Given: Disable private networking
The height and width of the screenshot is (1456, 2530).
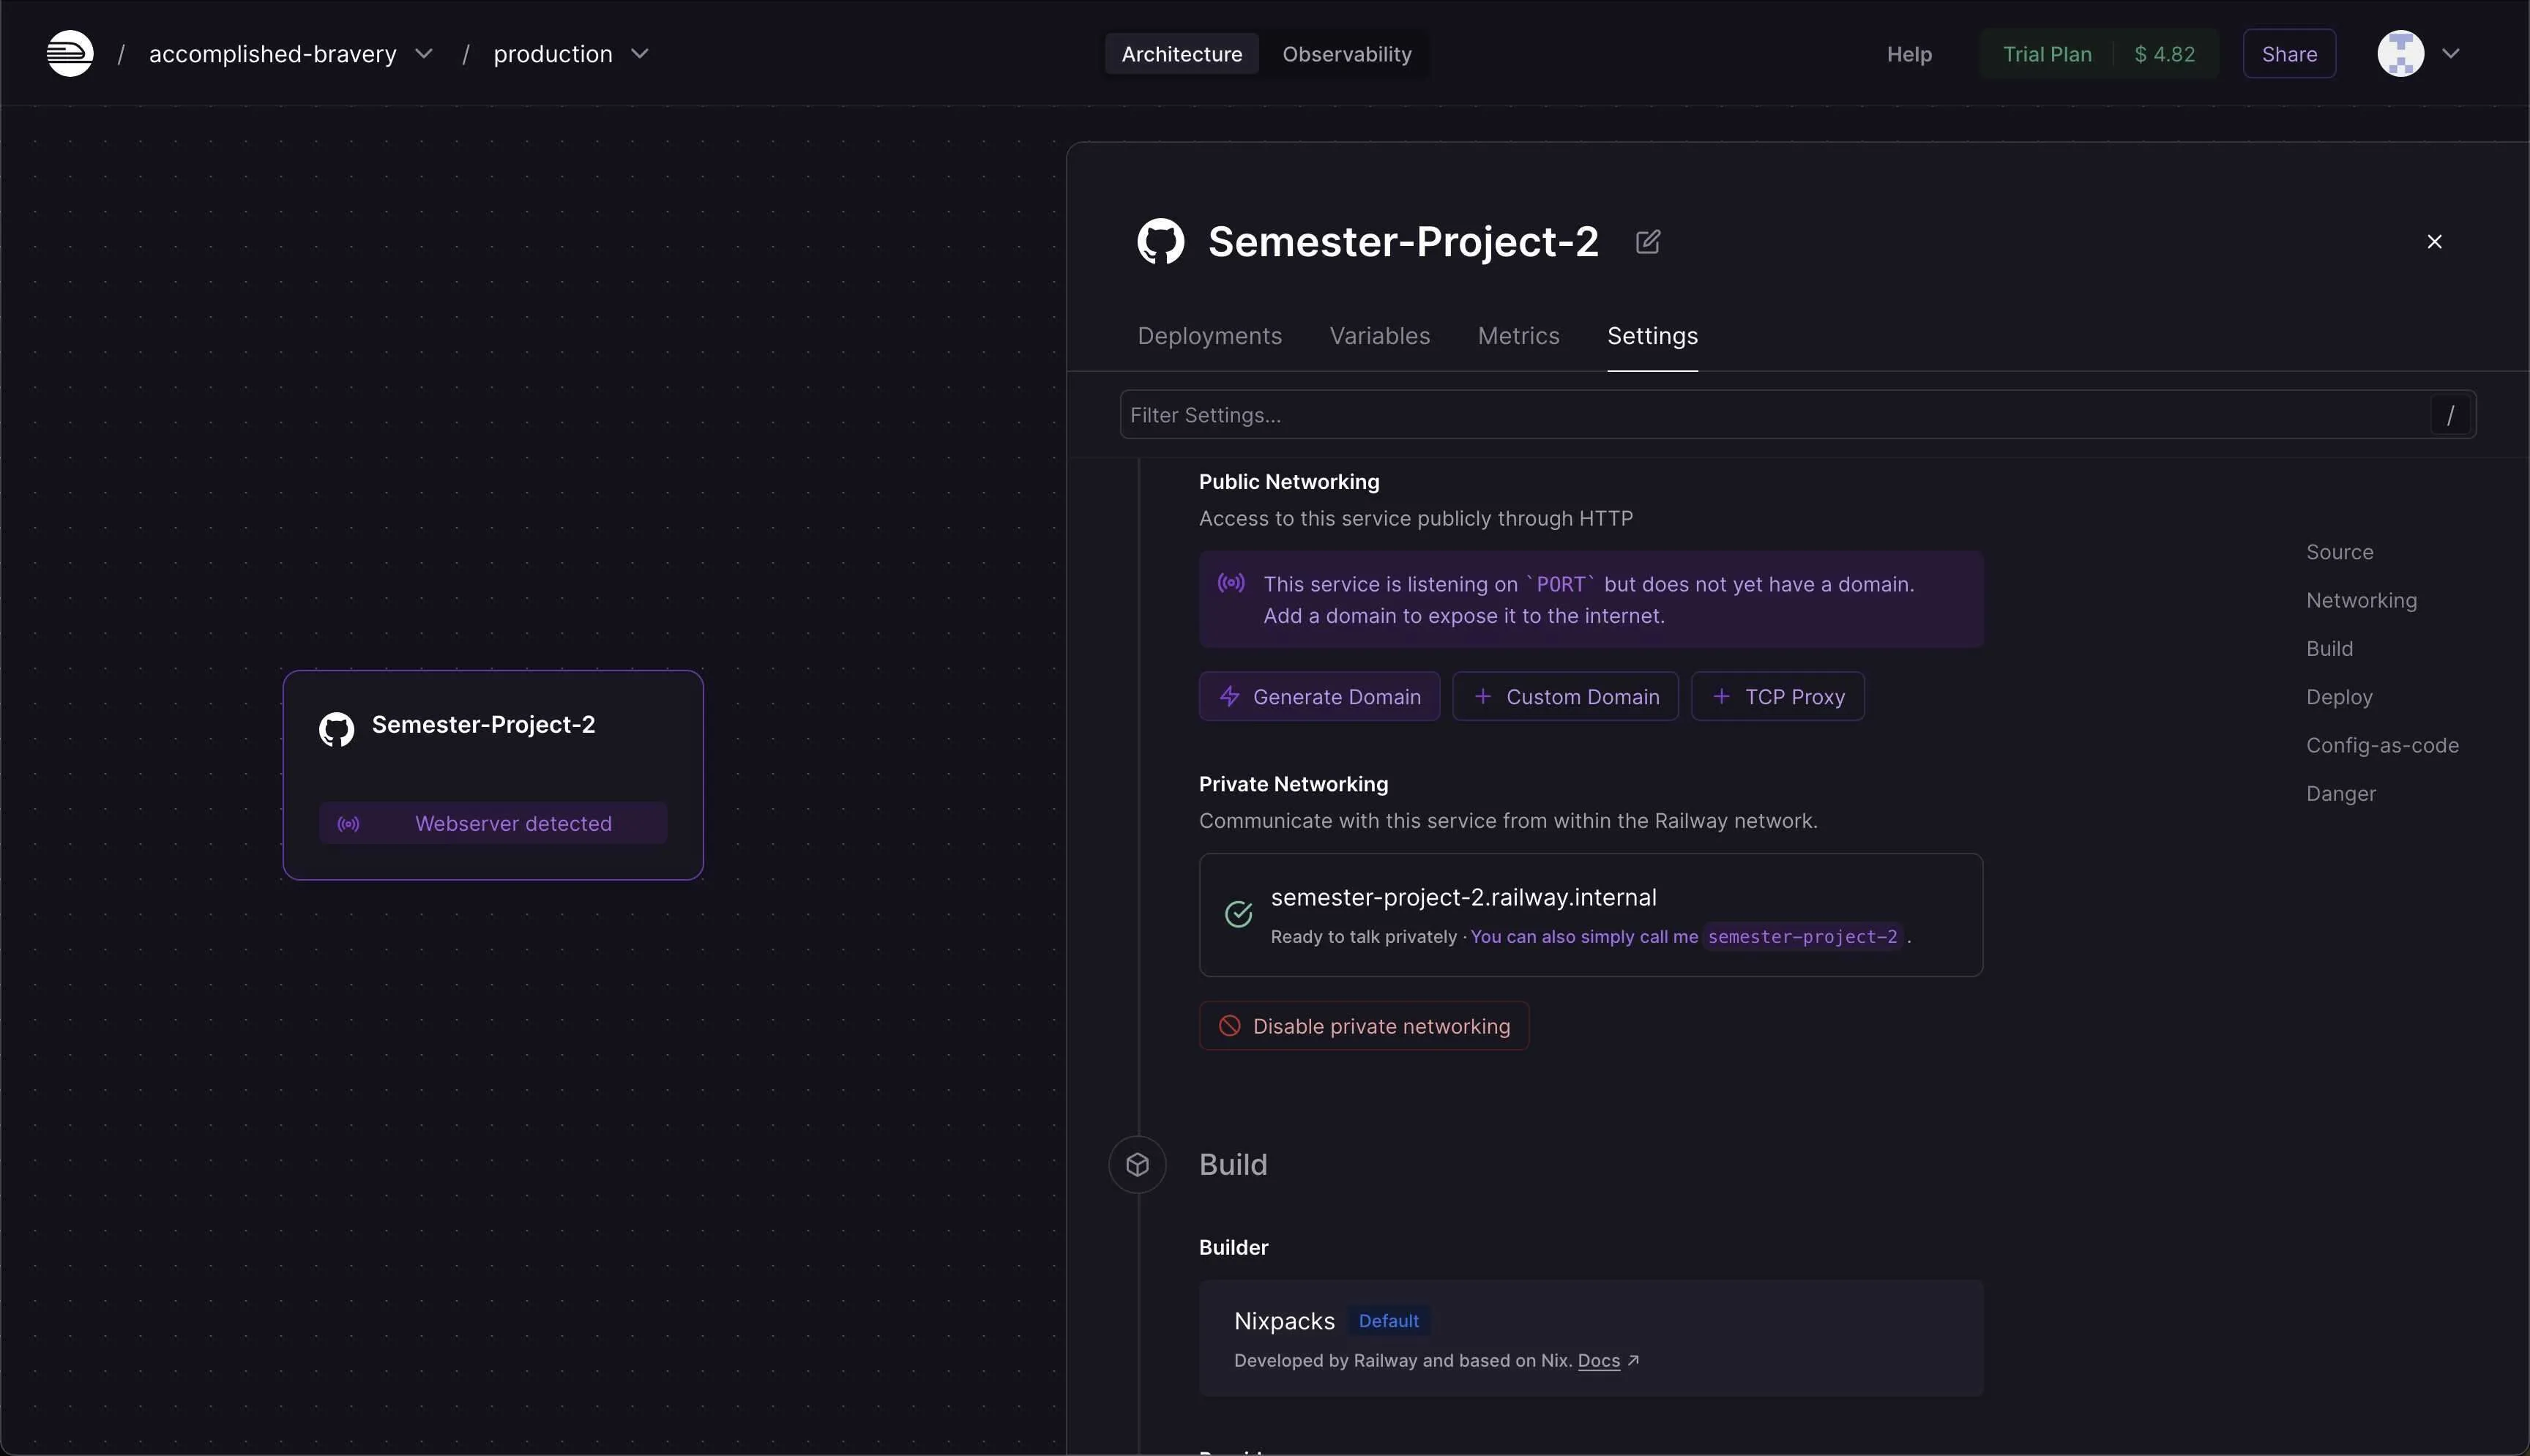Looking at the screenshot, I should pyautogui.click(x=1363, y=1026).
